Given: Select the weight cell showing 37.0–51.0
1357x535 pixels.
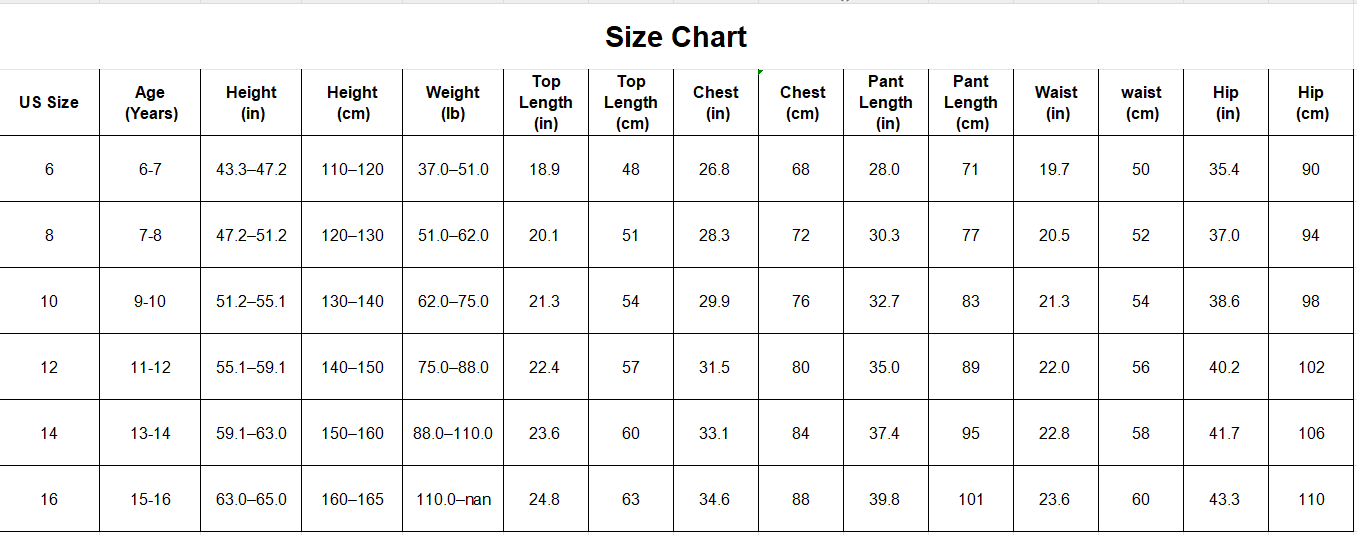Looking at the screenshot, I should [x=453, y=169].
